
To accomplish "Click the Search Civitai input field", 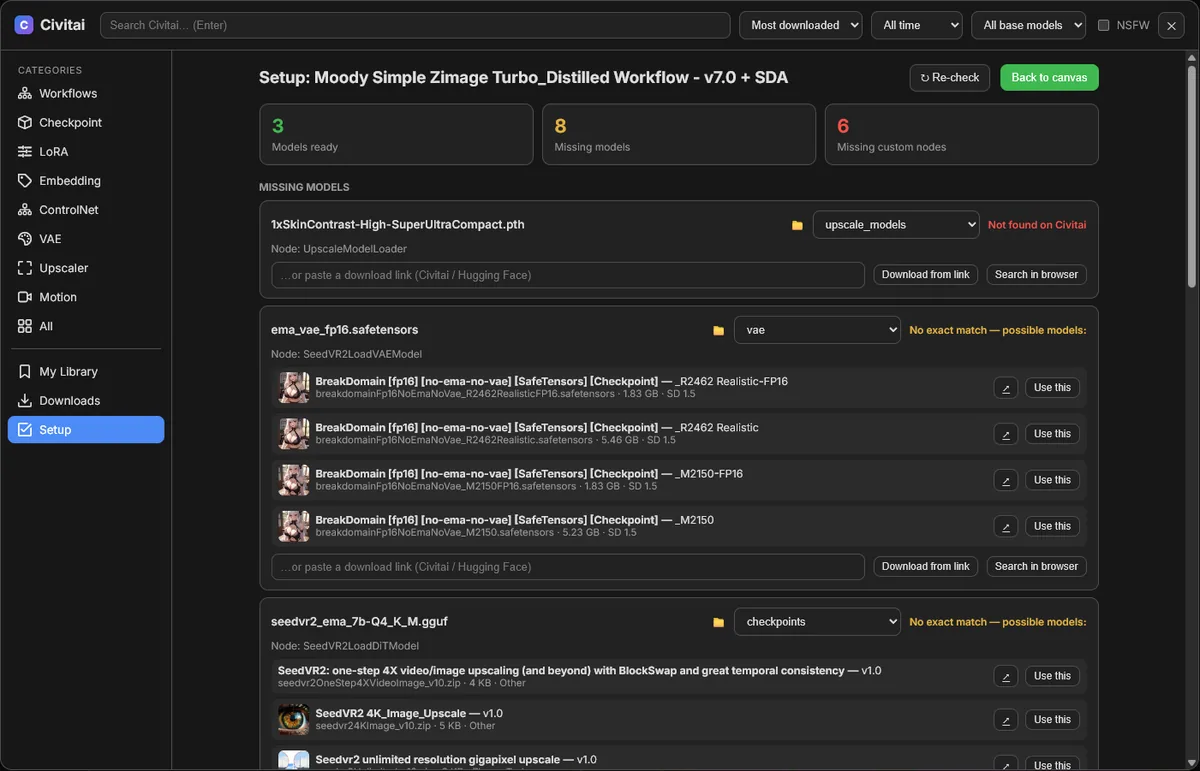I will 414,25.
